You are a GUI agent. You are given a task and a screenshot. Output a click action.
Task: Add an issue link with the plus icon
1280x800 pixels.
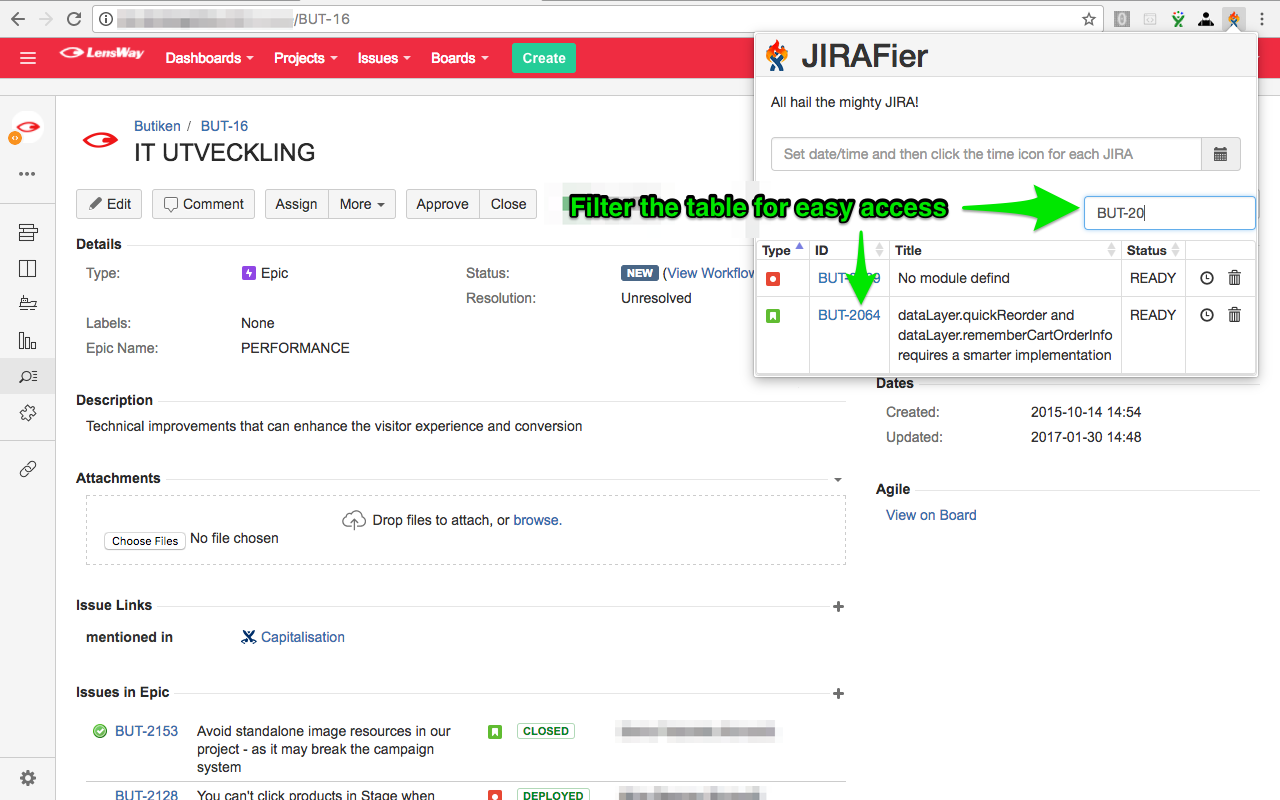pos(838,606)
